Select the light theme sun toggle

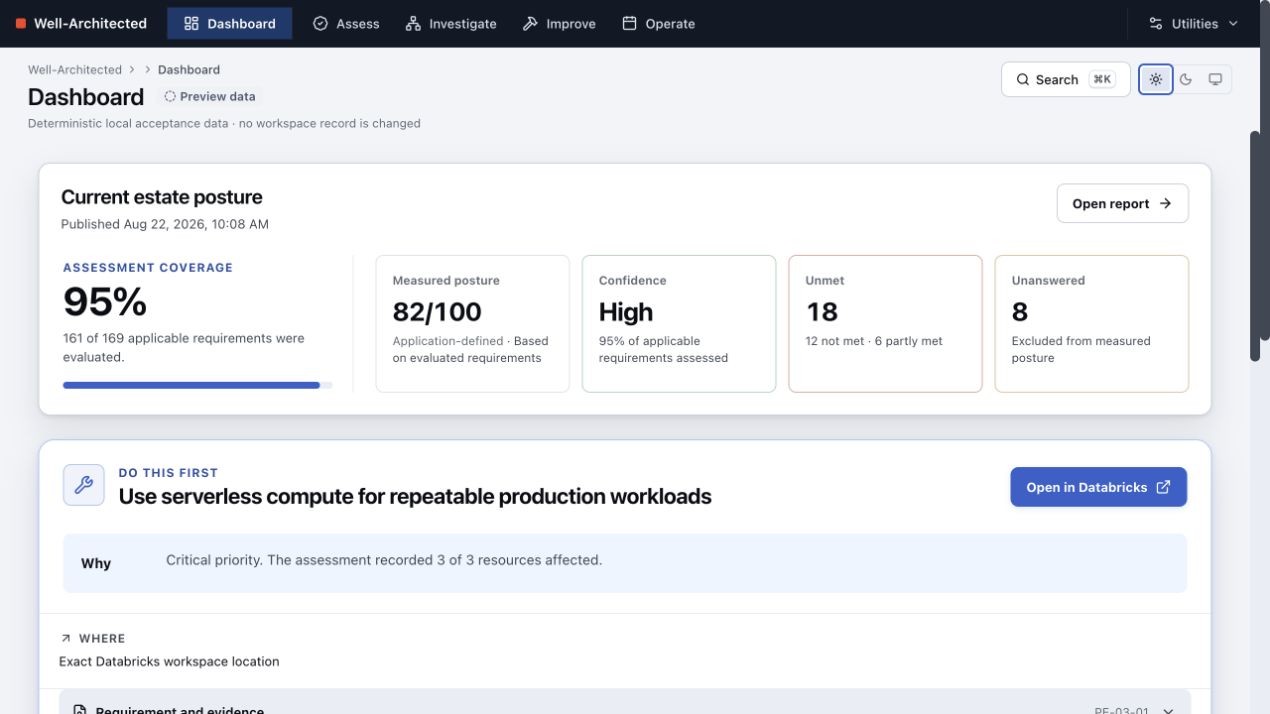(x=1156, y=80)
